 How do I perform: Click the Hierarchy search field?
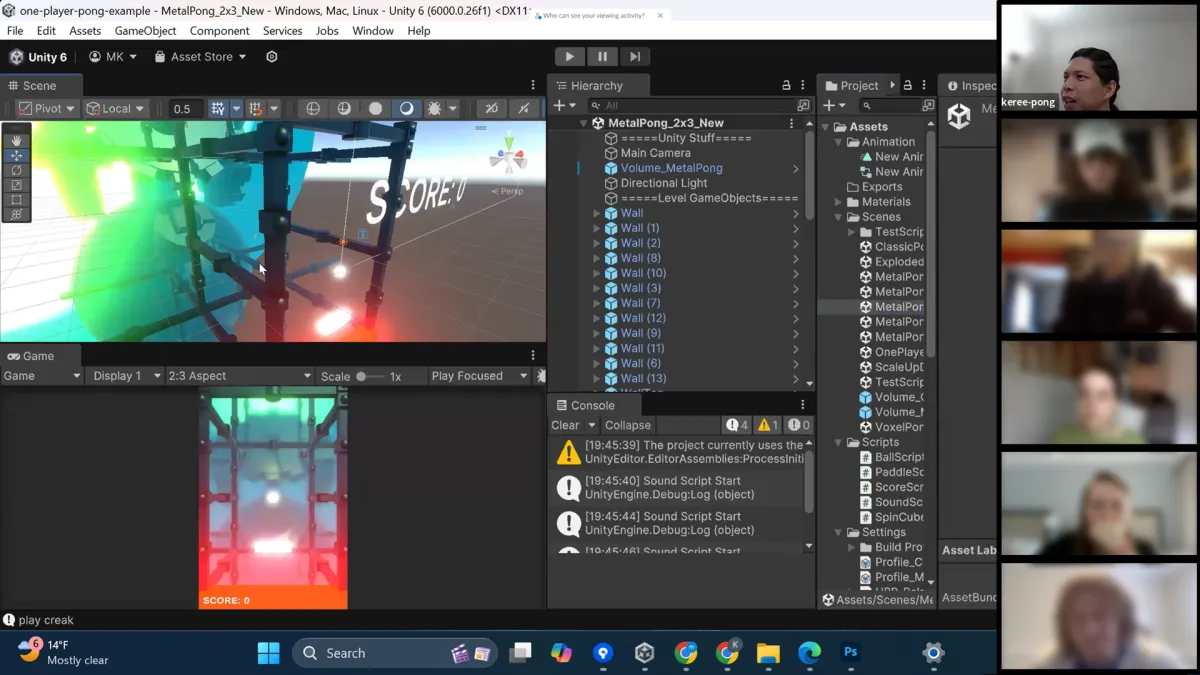[x=693, y=105]
